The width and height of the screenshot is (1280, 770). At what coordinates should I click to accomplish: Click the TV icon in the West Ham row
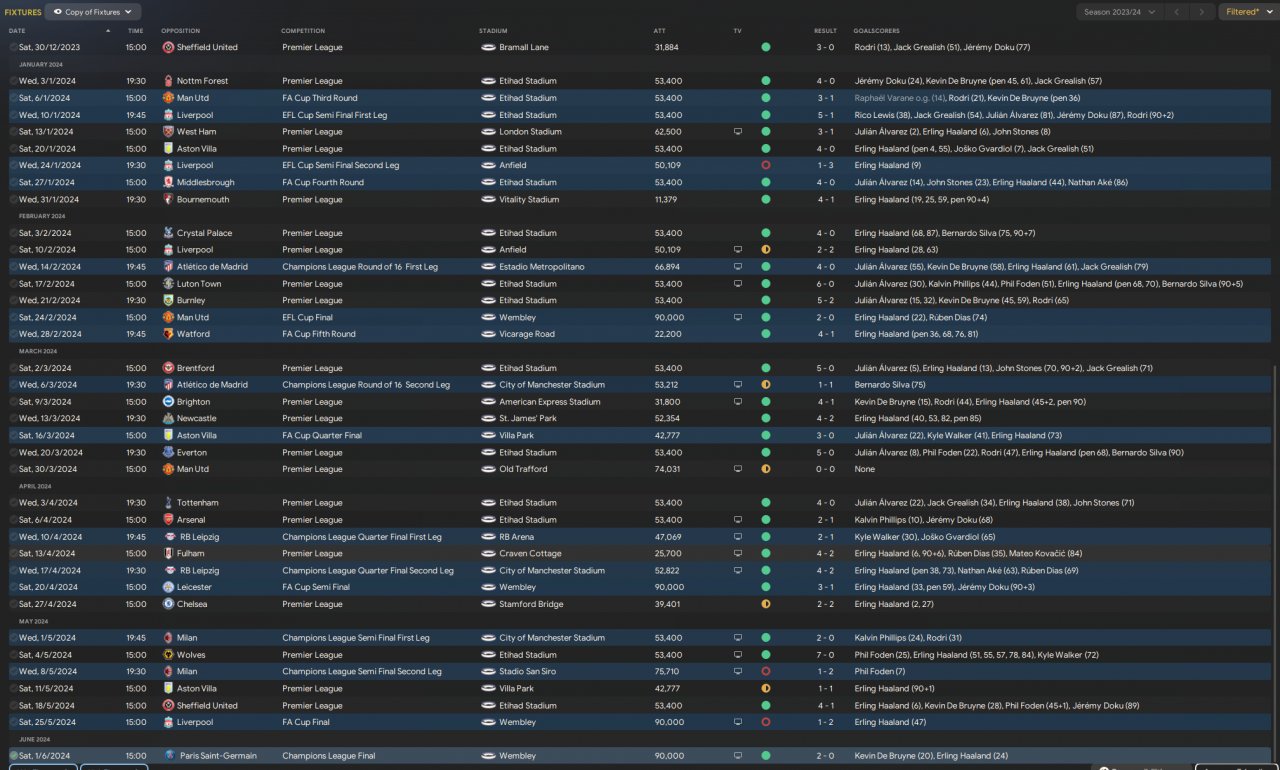[x=738, y=132]
